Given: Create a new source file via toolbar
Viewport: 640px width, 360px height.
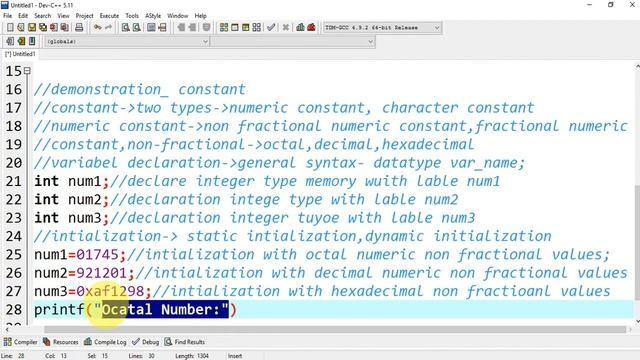Looking at the screenshot, I should click(x=10, y=27).
